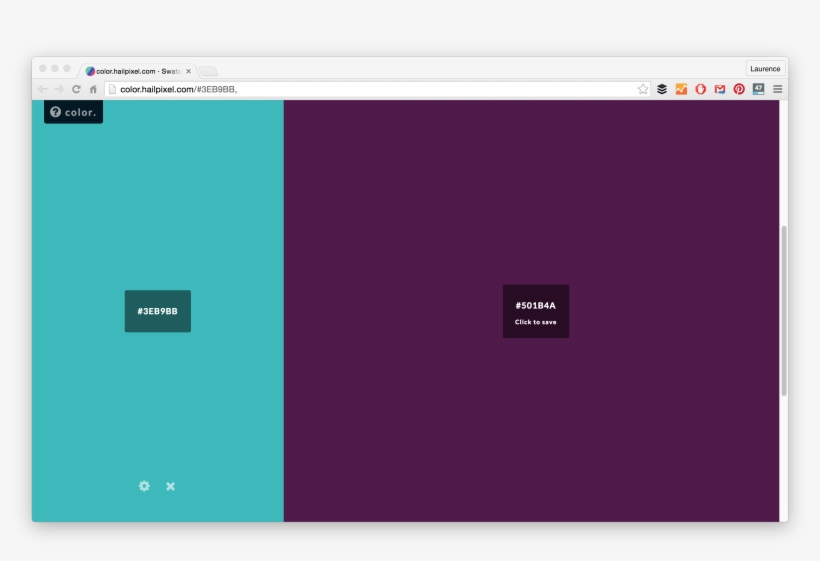Open the Gmail extension icon
Screen dimensions: 820x561
click(720, 89)
